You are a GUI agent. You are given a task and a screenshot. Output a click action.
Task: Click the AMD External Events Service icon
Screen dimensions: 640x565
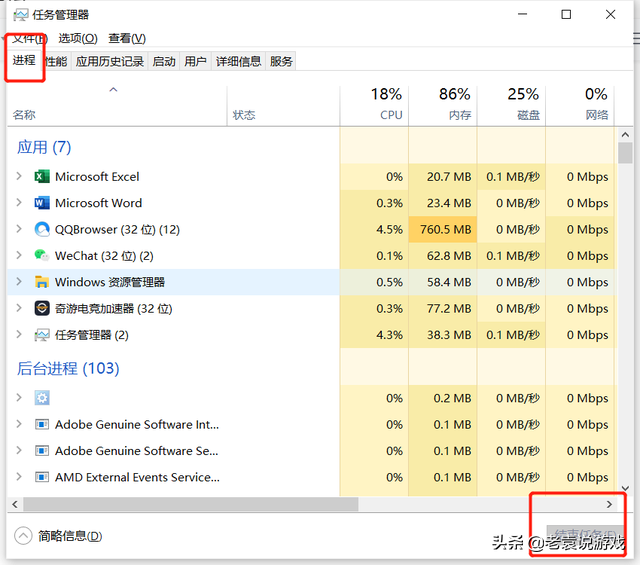pos(42,477)
